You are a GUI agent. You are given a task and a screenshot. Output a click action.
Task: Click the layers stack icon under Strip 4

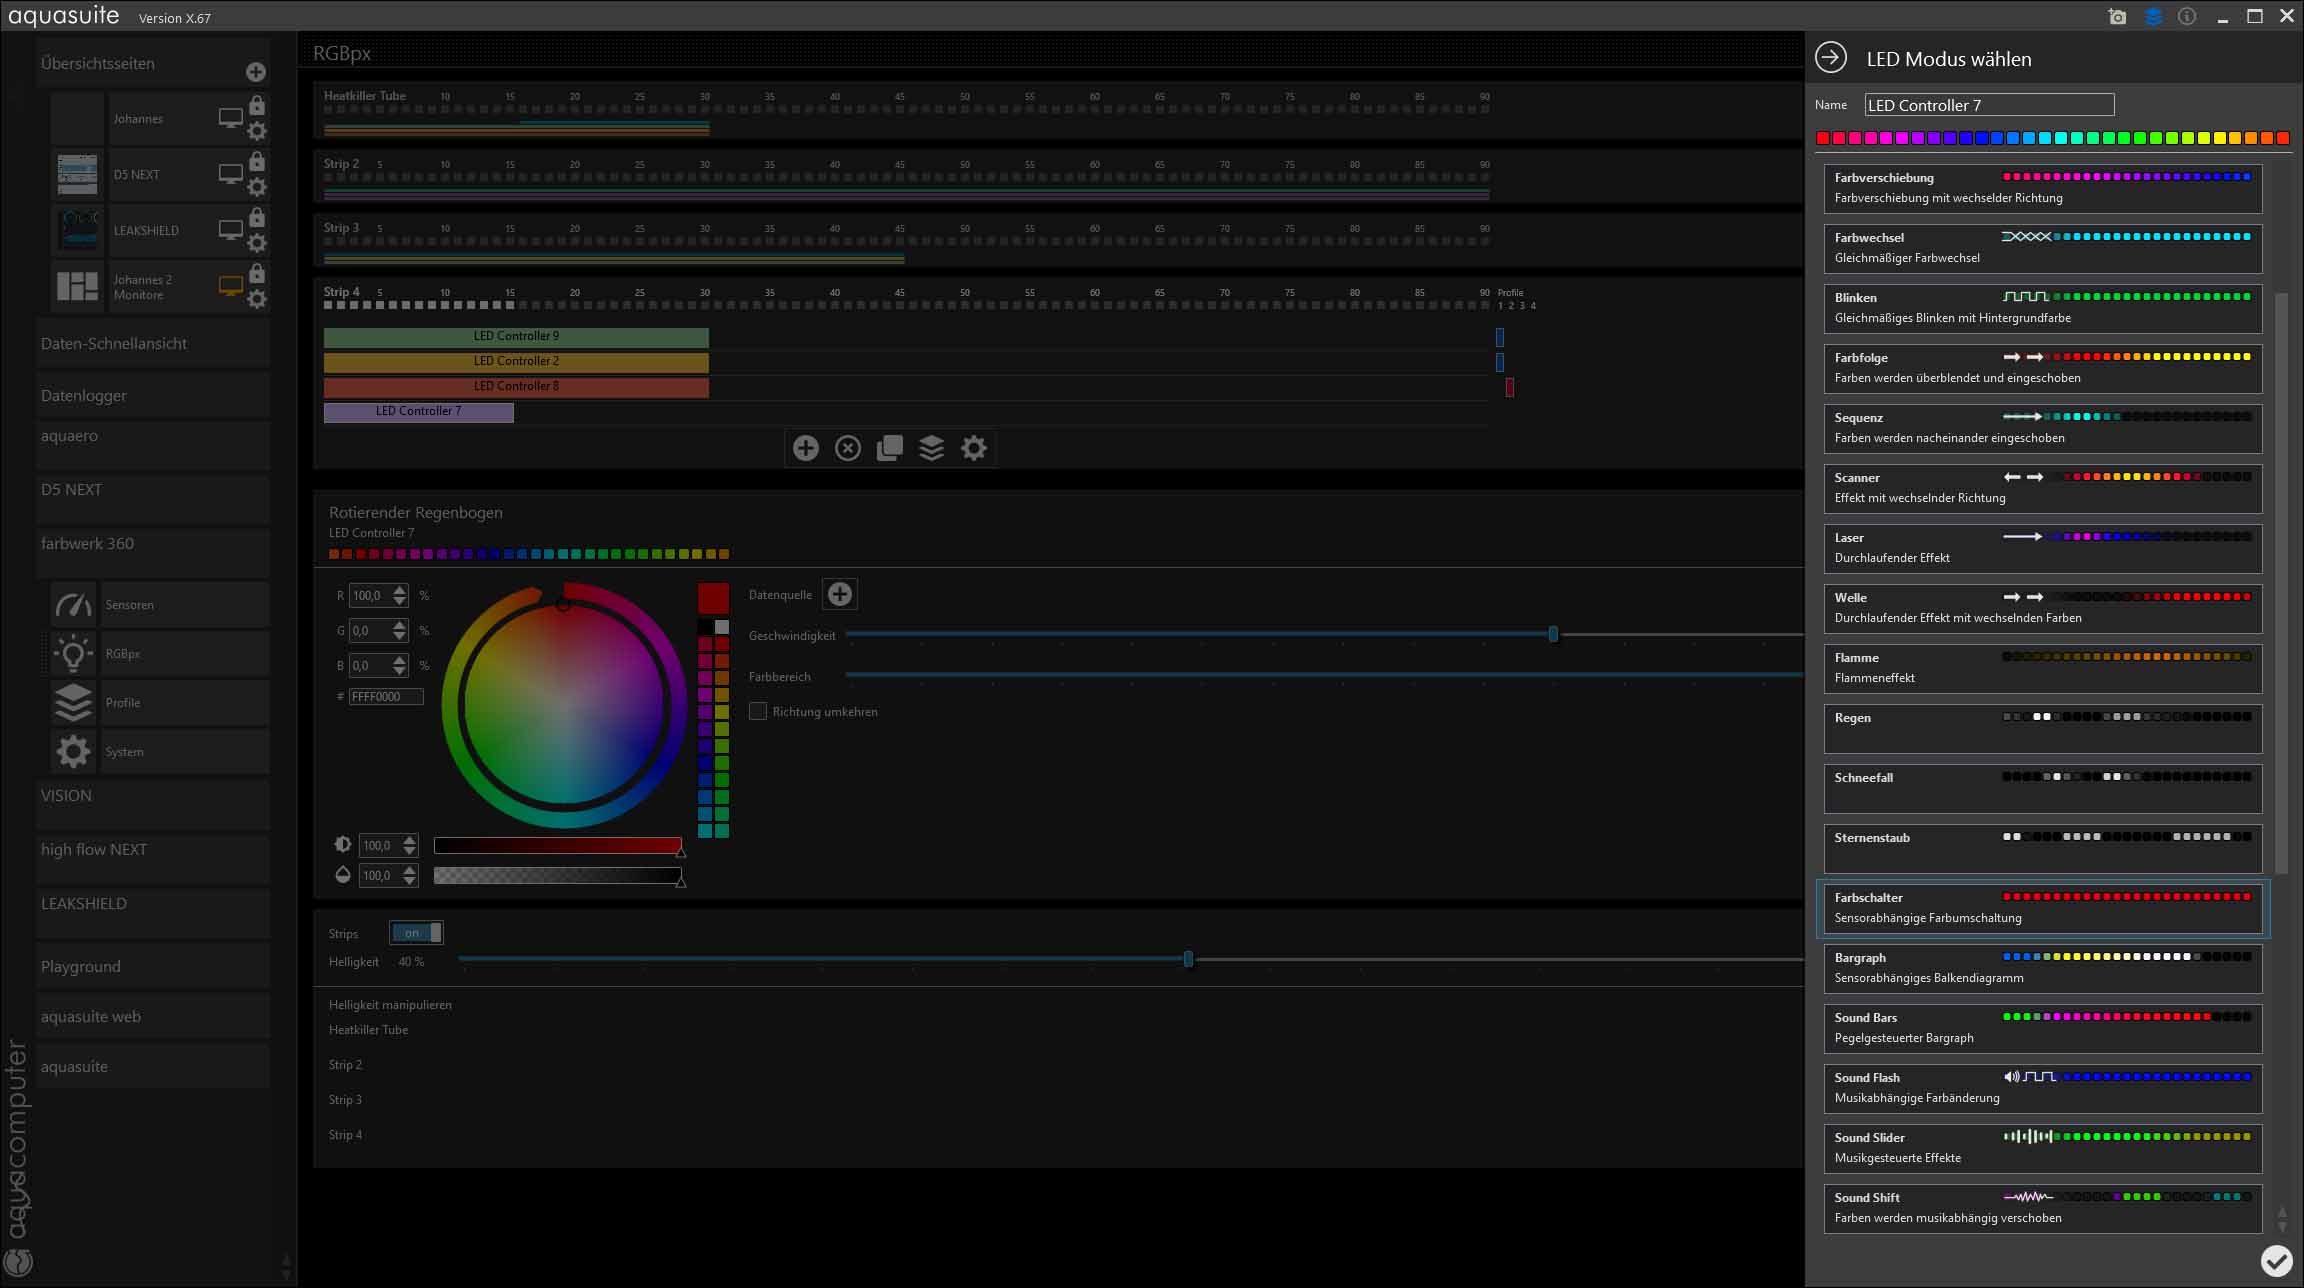(x=932, y=448)
